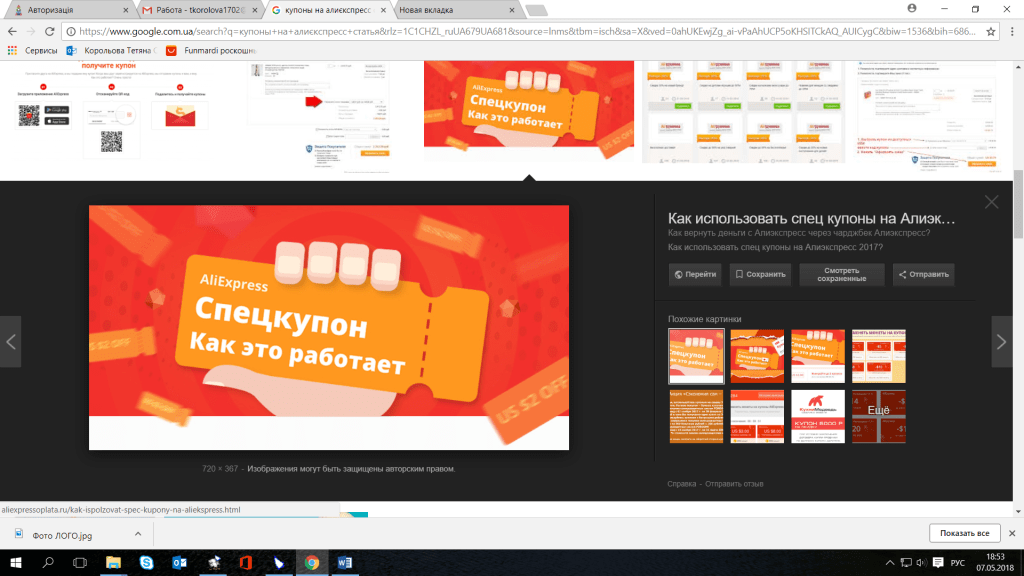Open a new browser tab
Image resolution: width=1024 pixels, height=576 pixels.
[x=536, y=10]
